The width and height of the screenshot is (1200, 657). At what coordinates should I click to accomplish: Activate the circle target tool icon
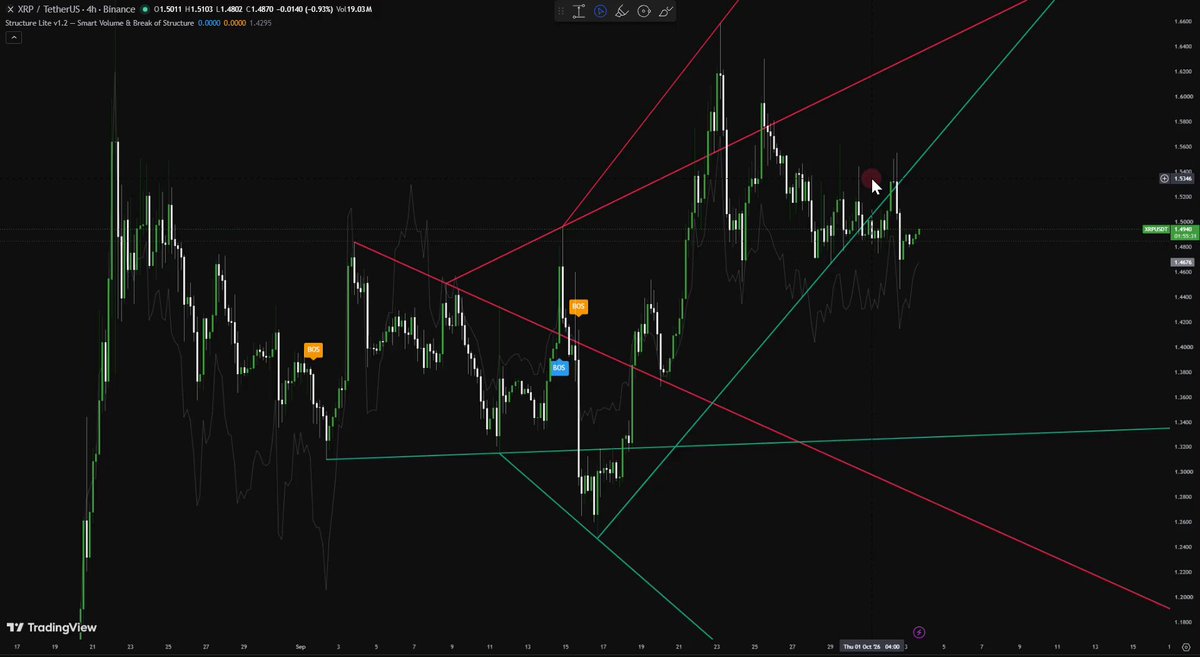(x=644, y=11)
